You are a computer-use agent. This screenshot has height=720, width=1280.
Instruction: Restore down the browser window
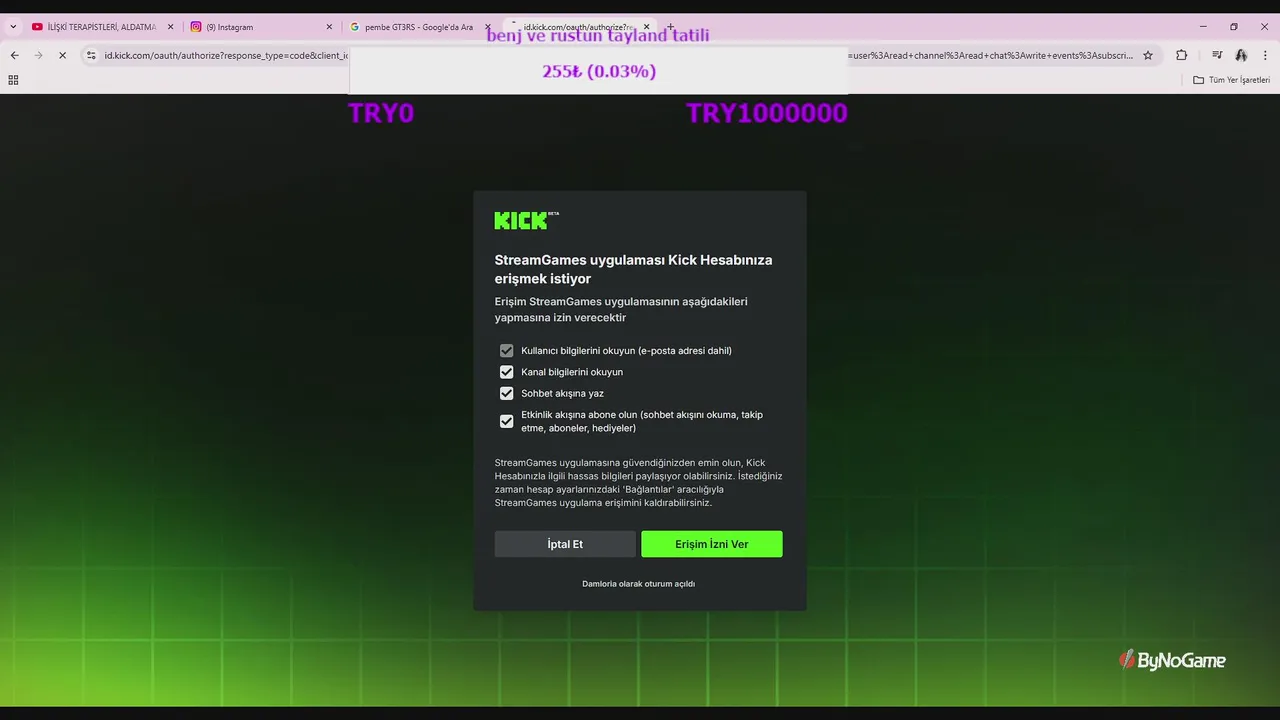coord(1234,27)
